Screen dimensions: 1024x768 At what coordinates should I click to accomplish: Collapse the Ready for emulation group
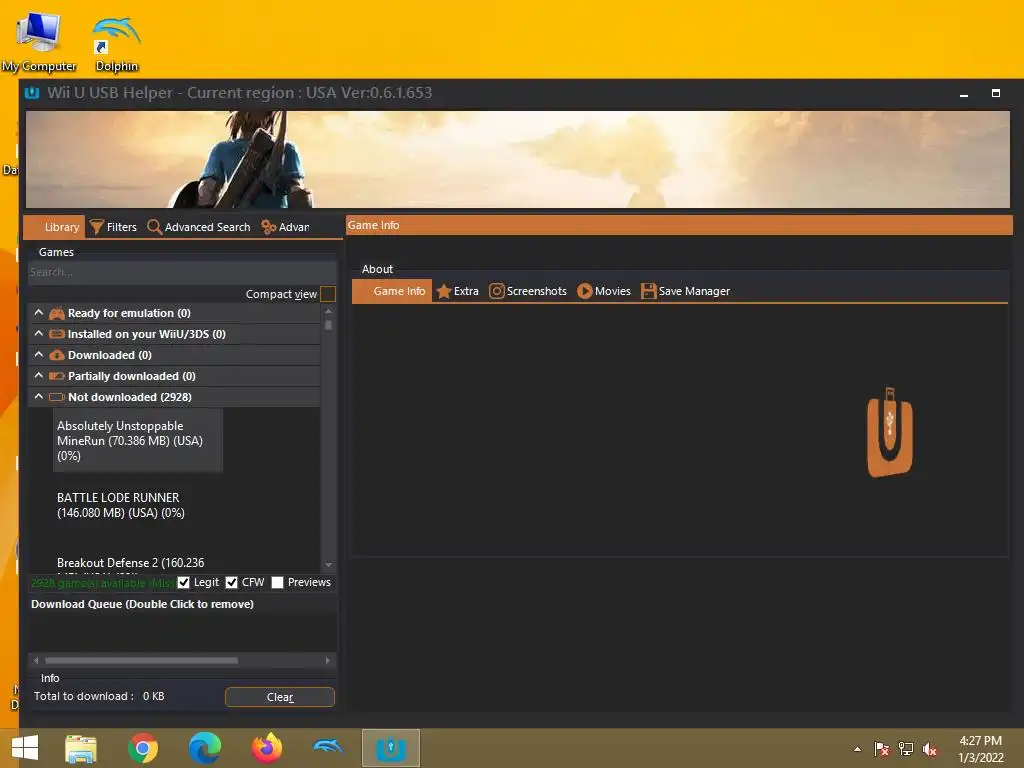(x=39, y=313)
